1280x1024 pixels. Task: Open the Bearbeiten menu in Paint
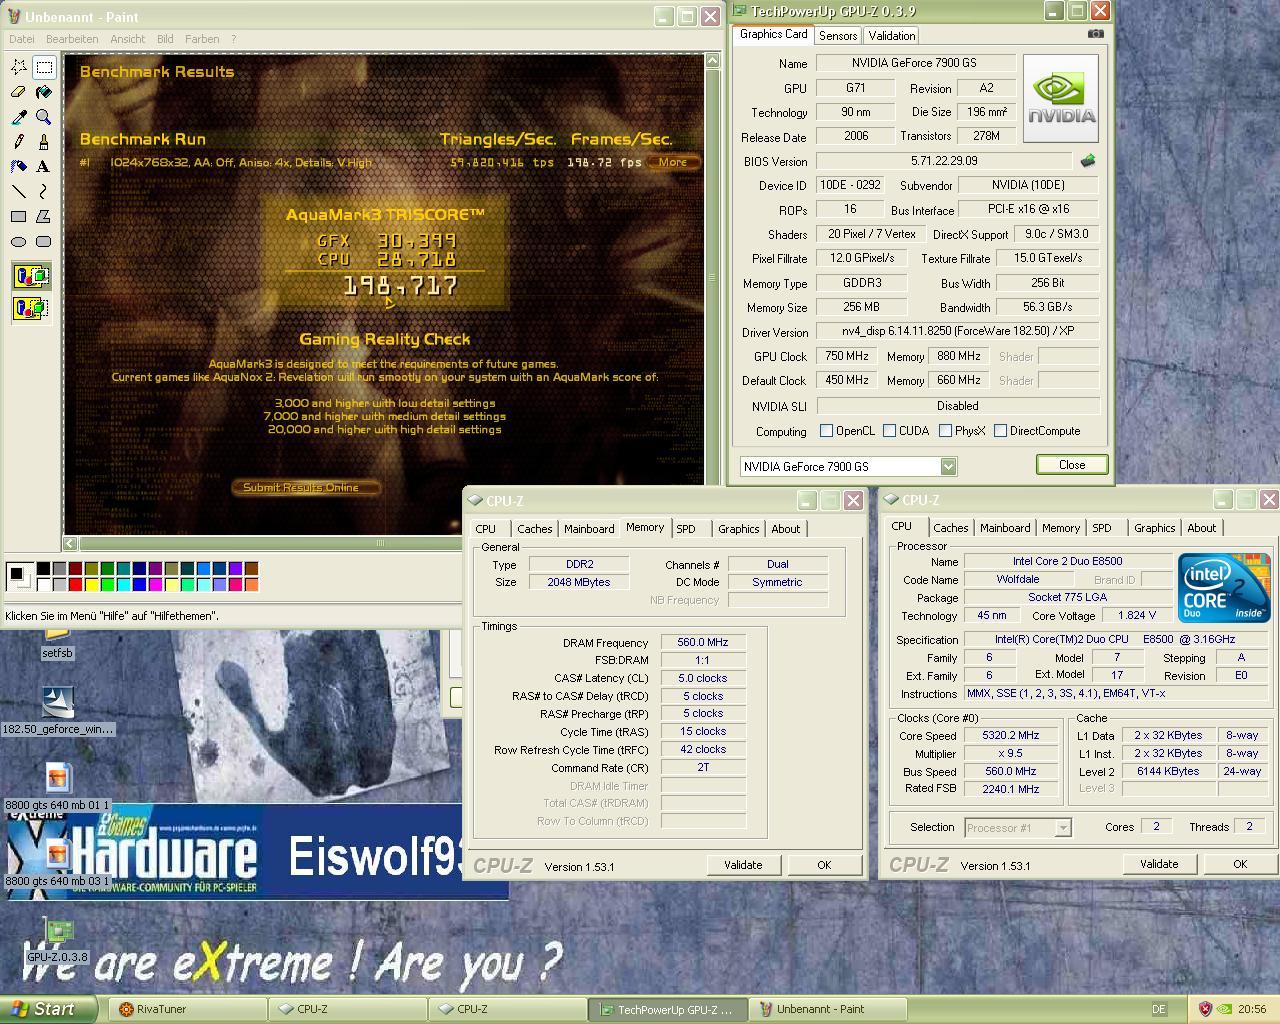click(72, 39)
